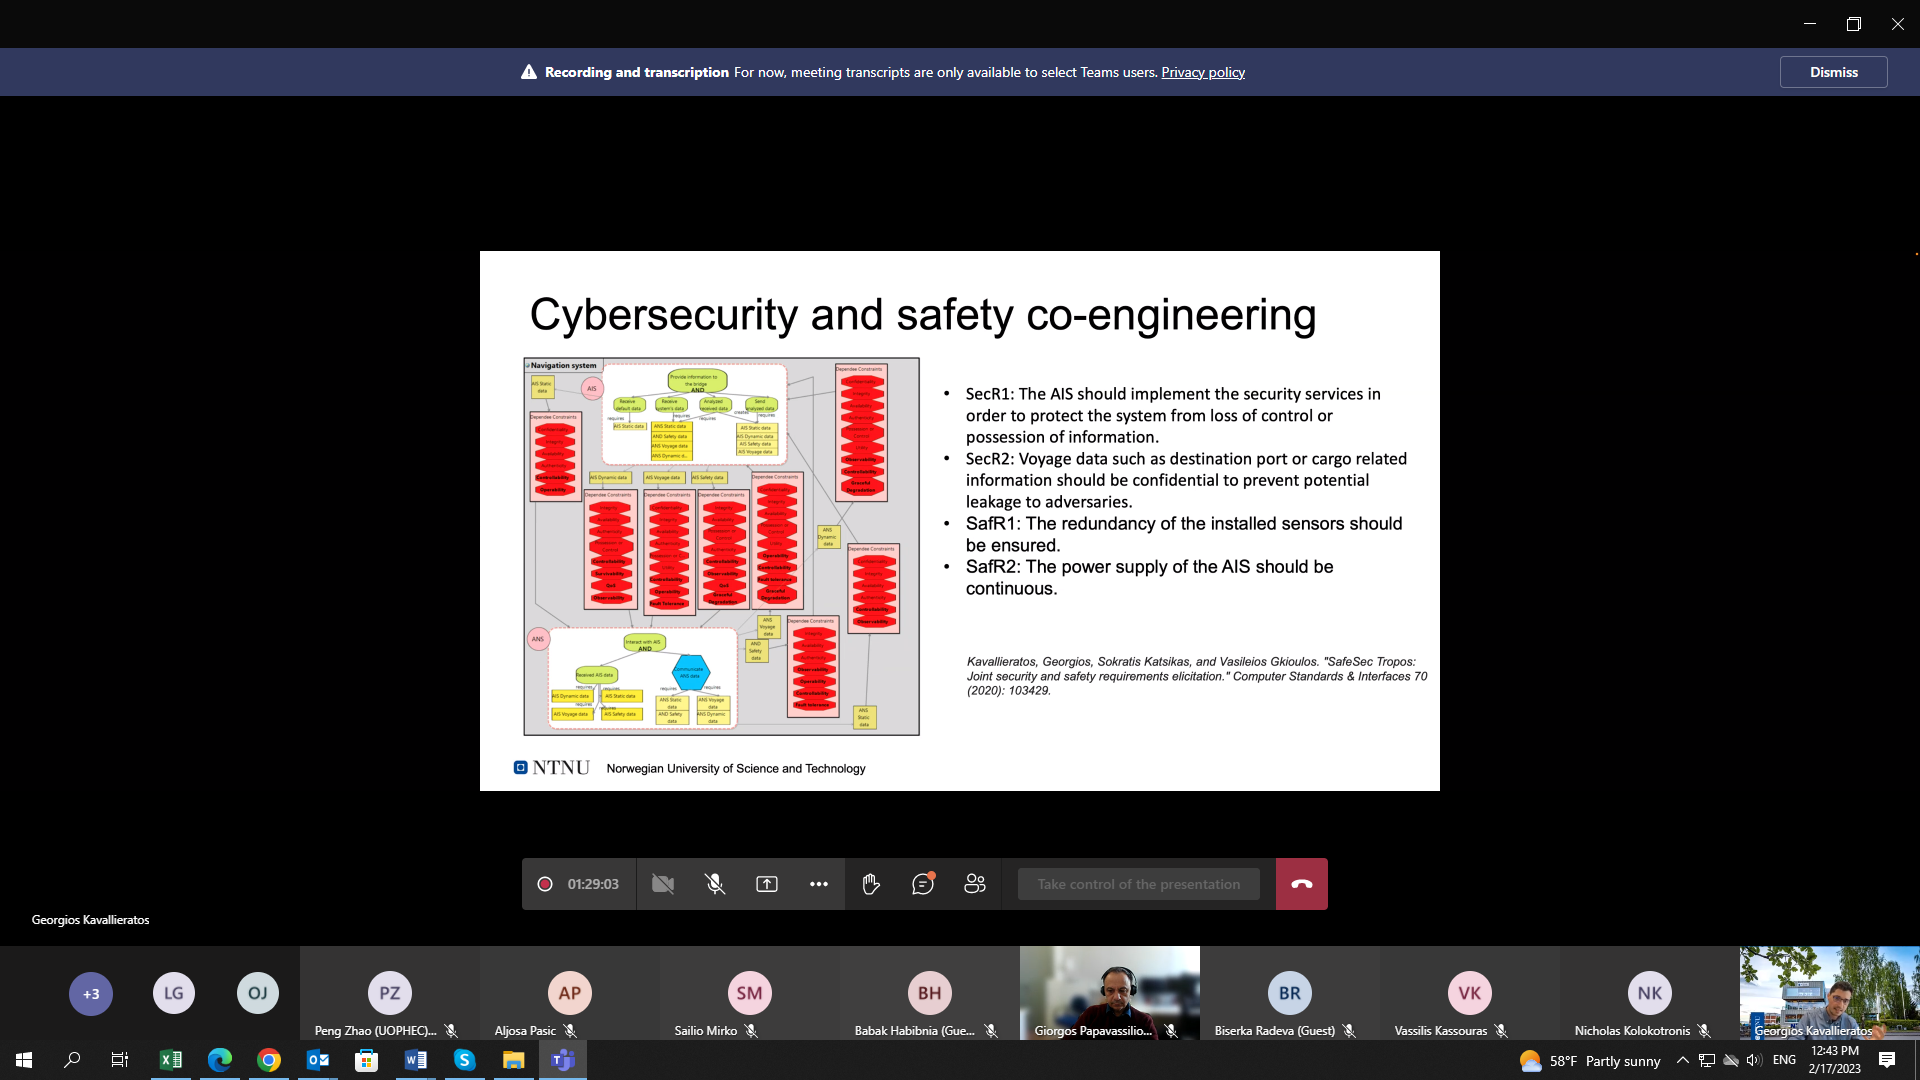Raise your hand in the meeting
This screenshot has height=1080, width=1920.
[x=871, y=884]
